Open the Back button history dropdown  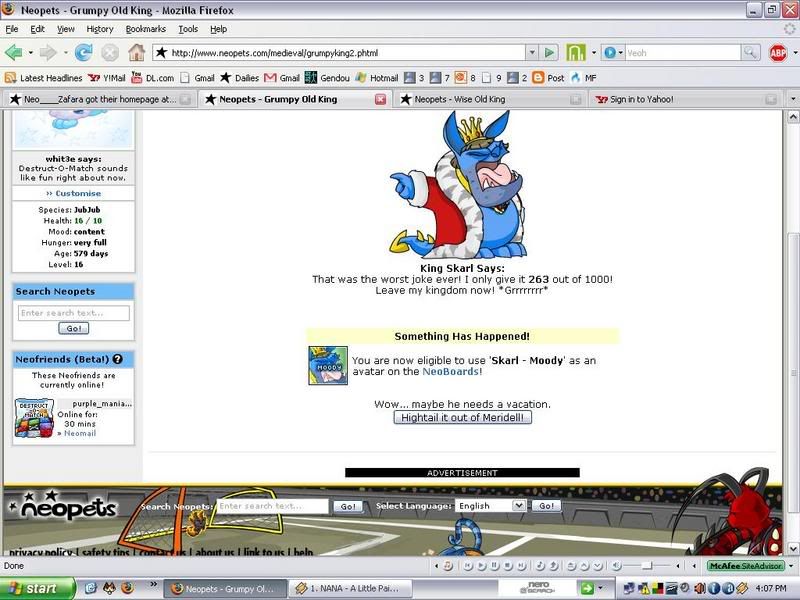pyautogui.click(x=31, y=53)
